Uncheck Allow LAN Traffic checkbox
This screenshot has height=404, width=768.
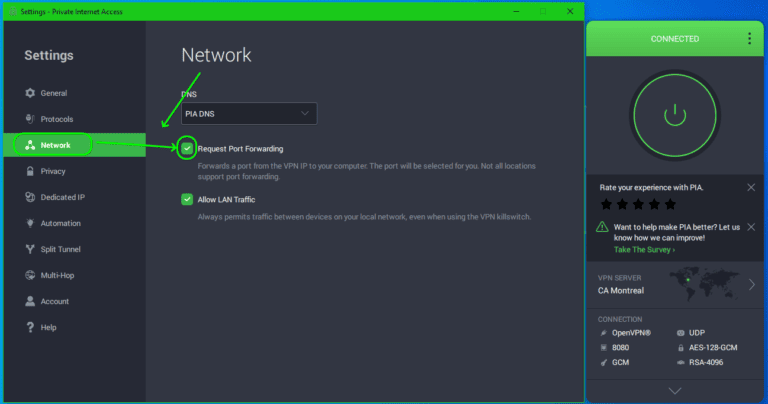(187, 199)
